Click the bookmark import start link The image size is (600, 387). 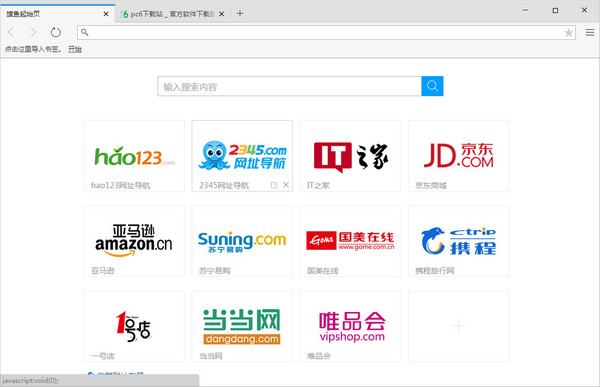tap(75, 49)
